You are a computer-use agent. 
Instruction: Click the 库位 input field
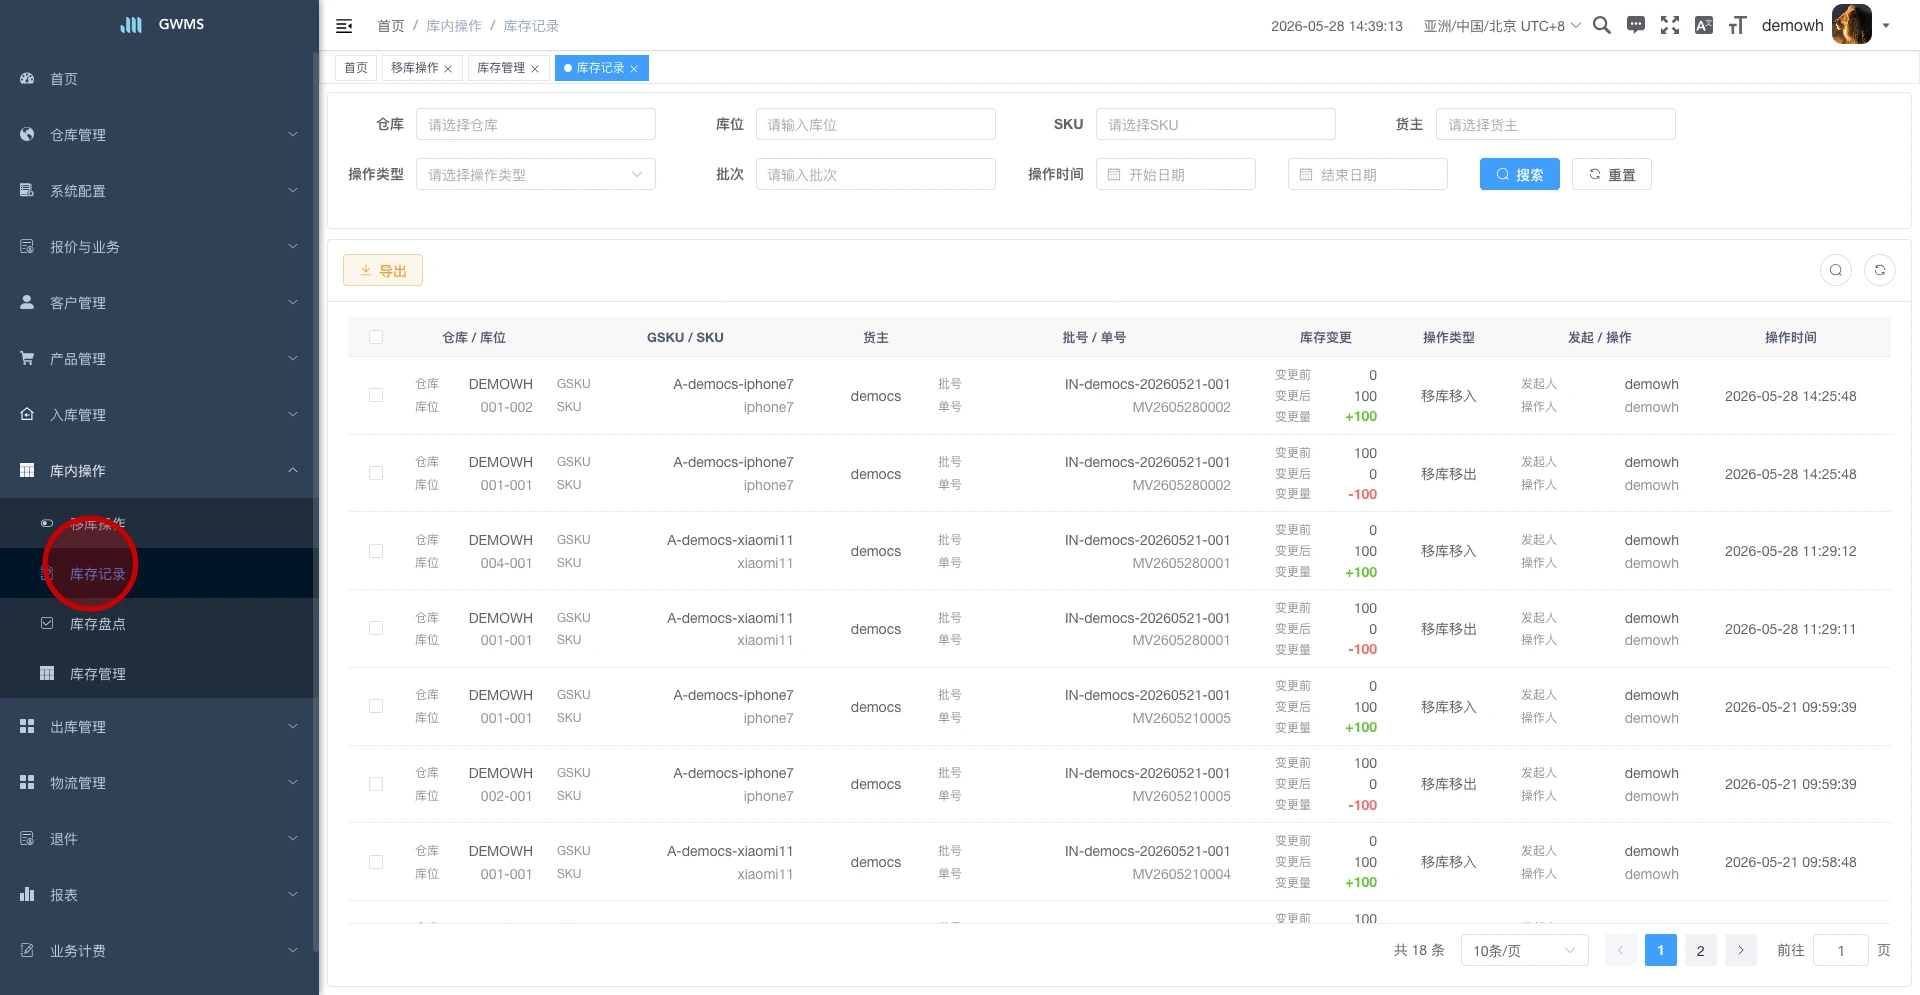[876, 124]
